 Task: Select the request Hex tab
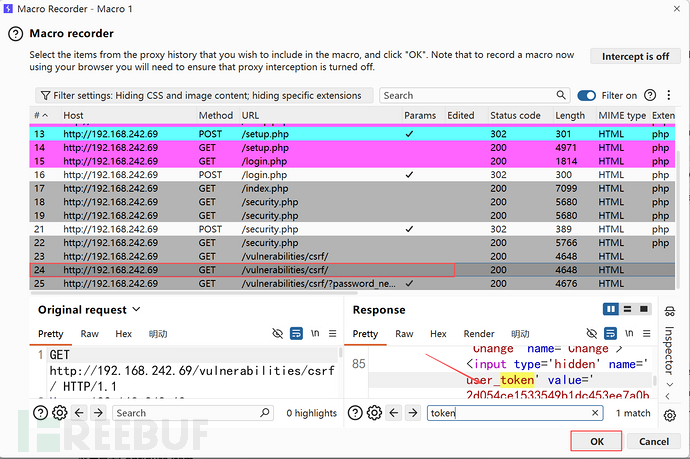click(x=124, y=333)
